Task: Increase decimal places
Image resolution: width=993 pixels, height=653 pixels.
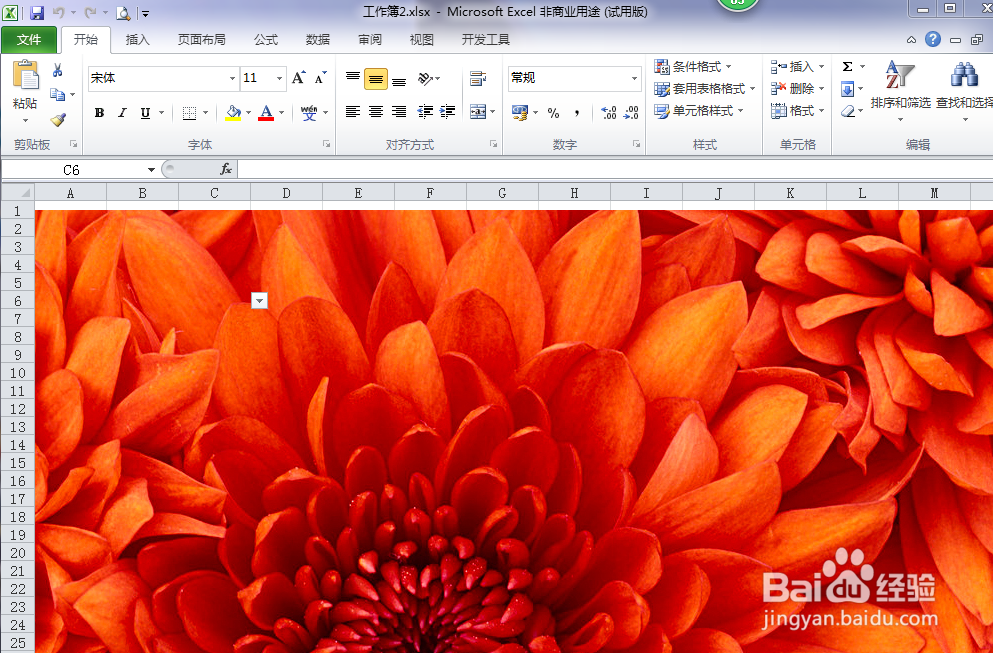Action: 609,113
